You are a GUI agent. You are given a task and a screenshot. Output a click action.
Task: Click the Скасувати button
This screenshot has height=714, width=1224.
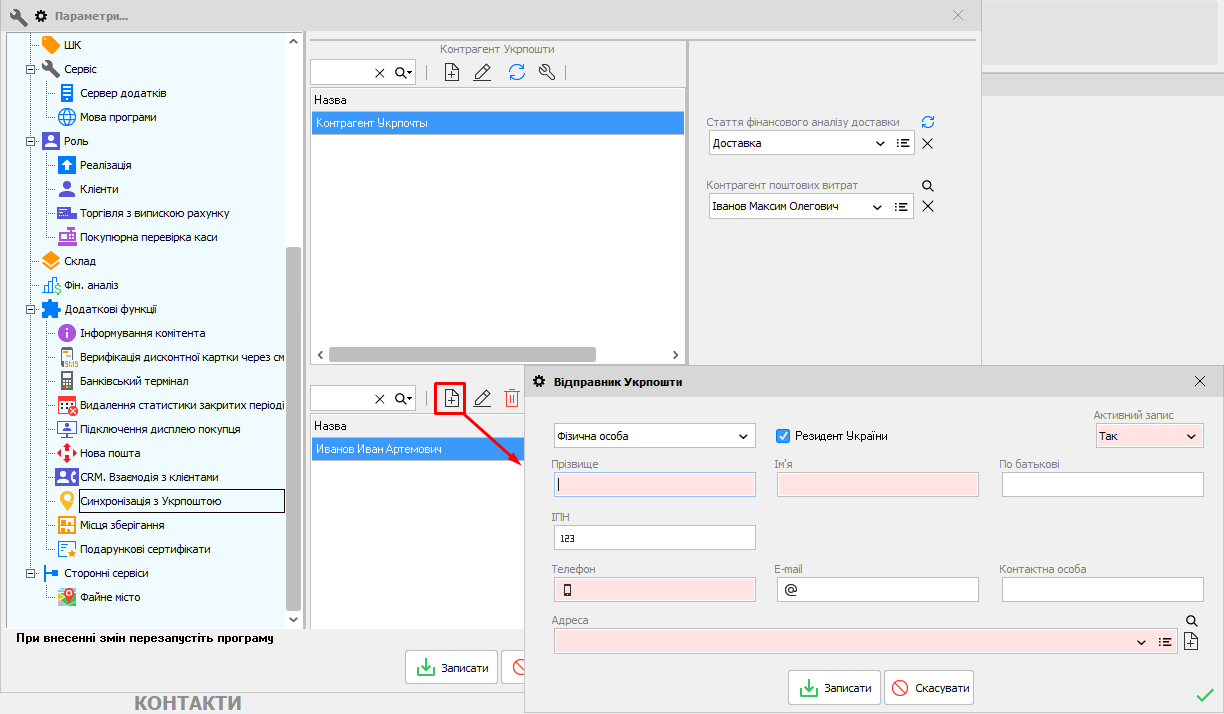tap(928, 688)
